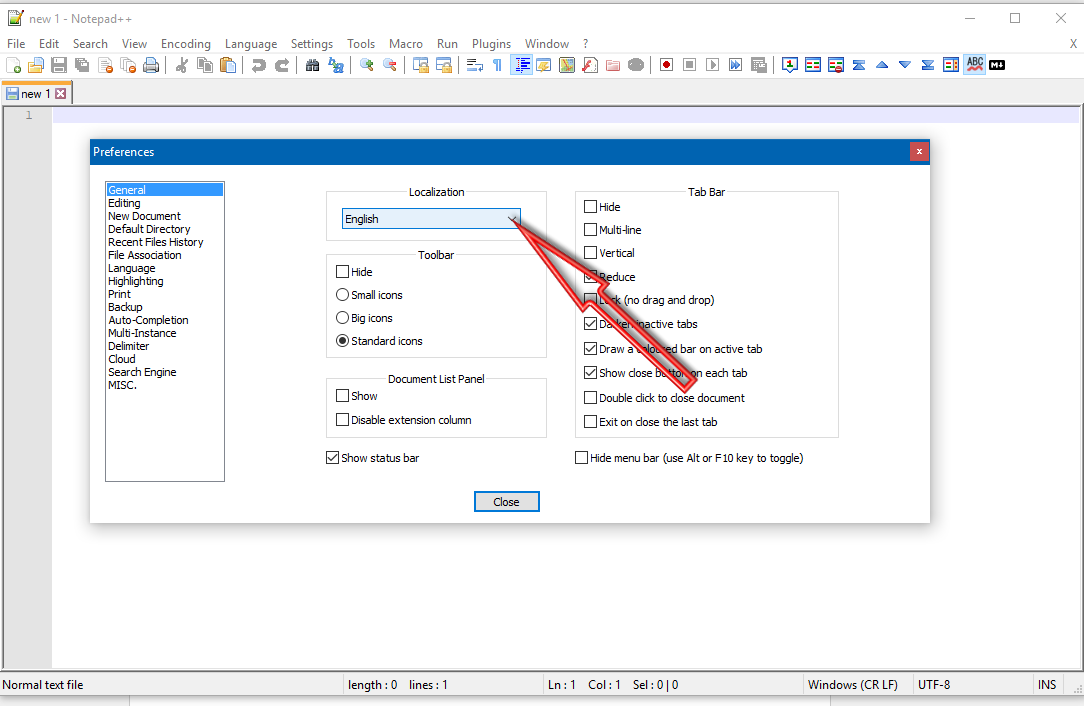Switch to the new 1 document tab
1084x706 pixels.
pos(36,93)
